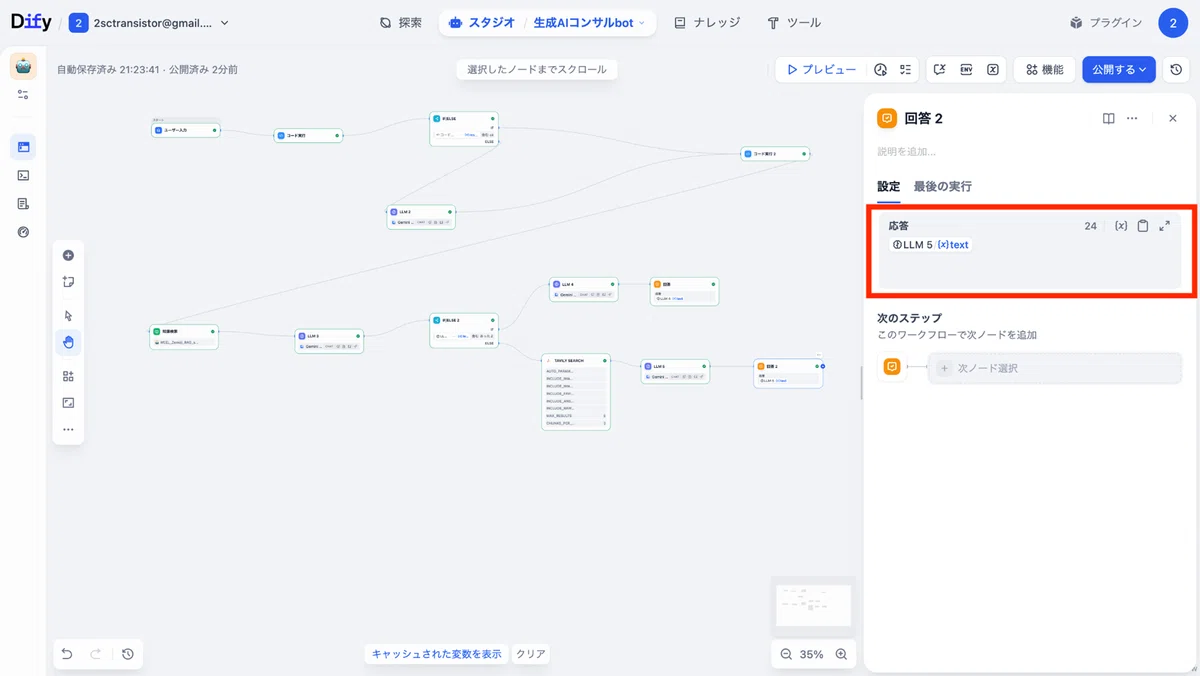The image size is (1200, 676).
Task: Copy the 応答 content
Action: [1143, 226]
